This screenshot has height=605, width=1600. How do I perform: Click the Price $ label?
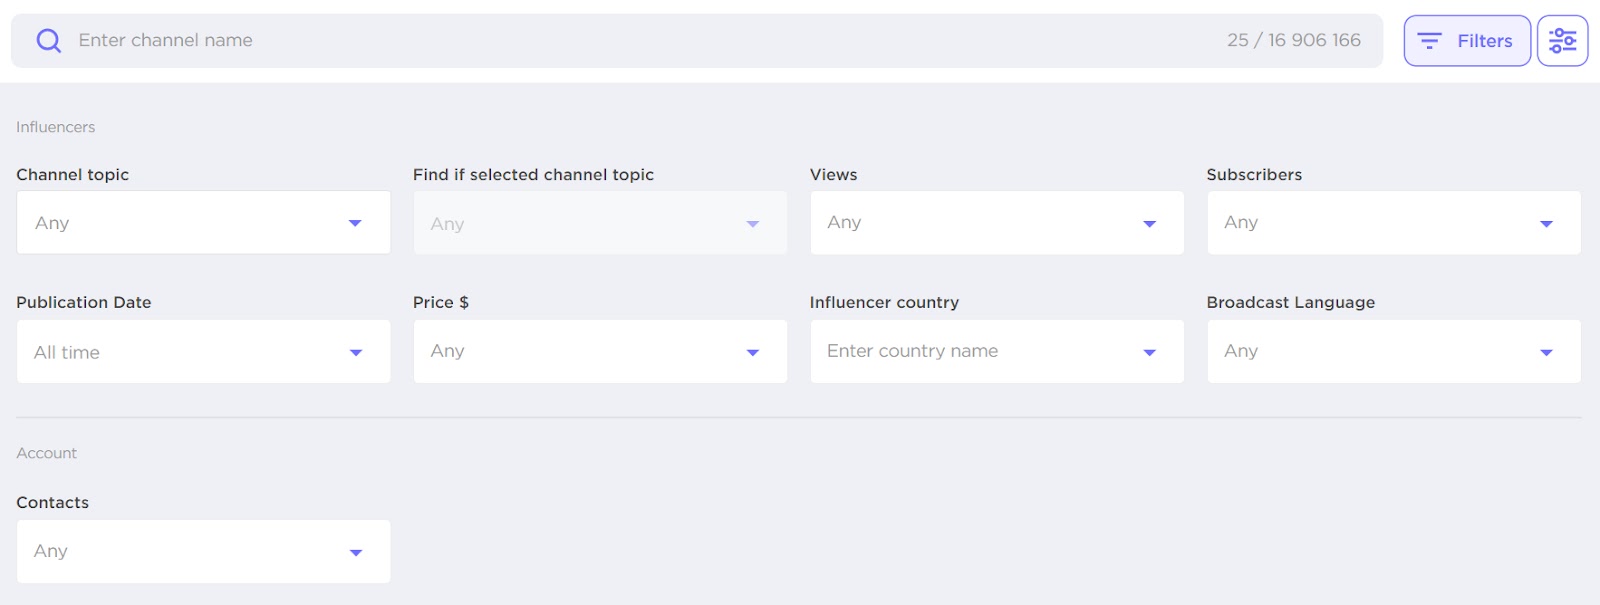click(x=441, y=302)
